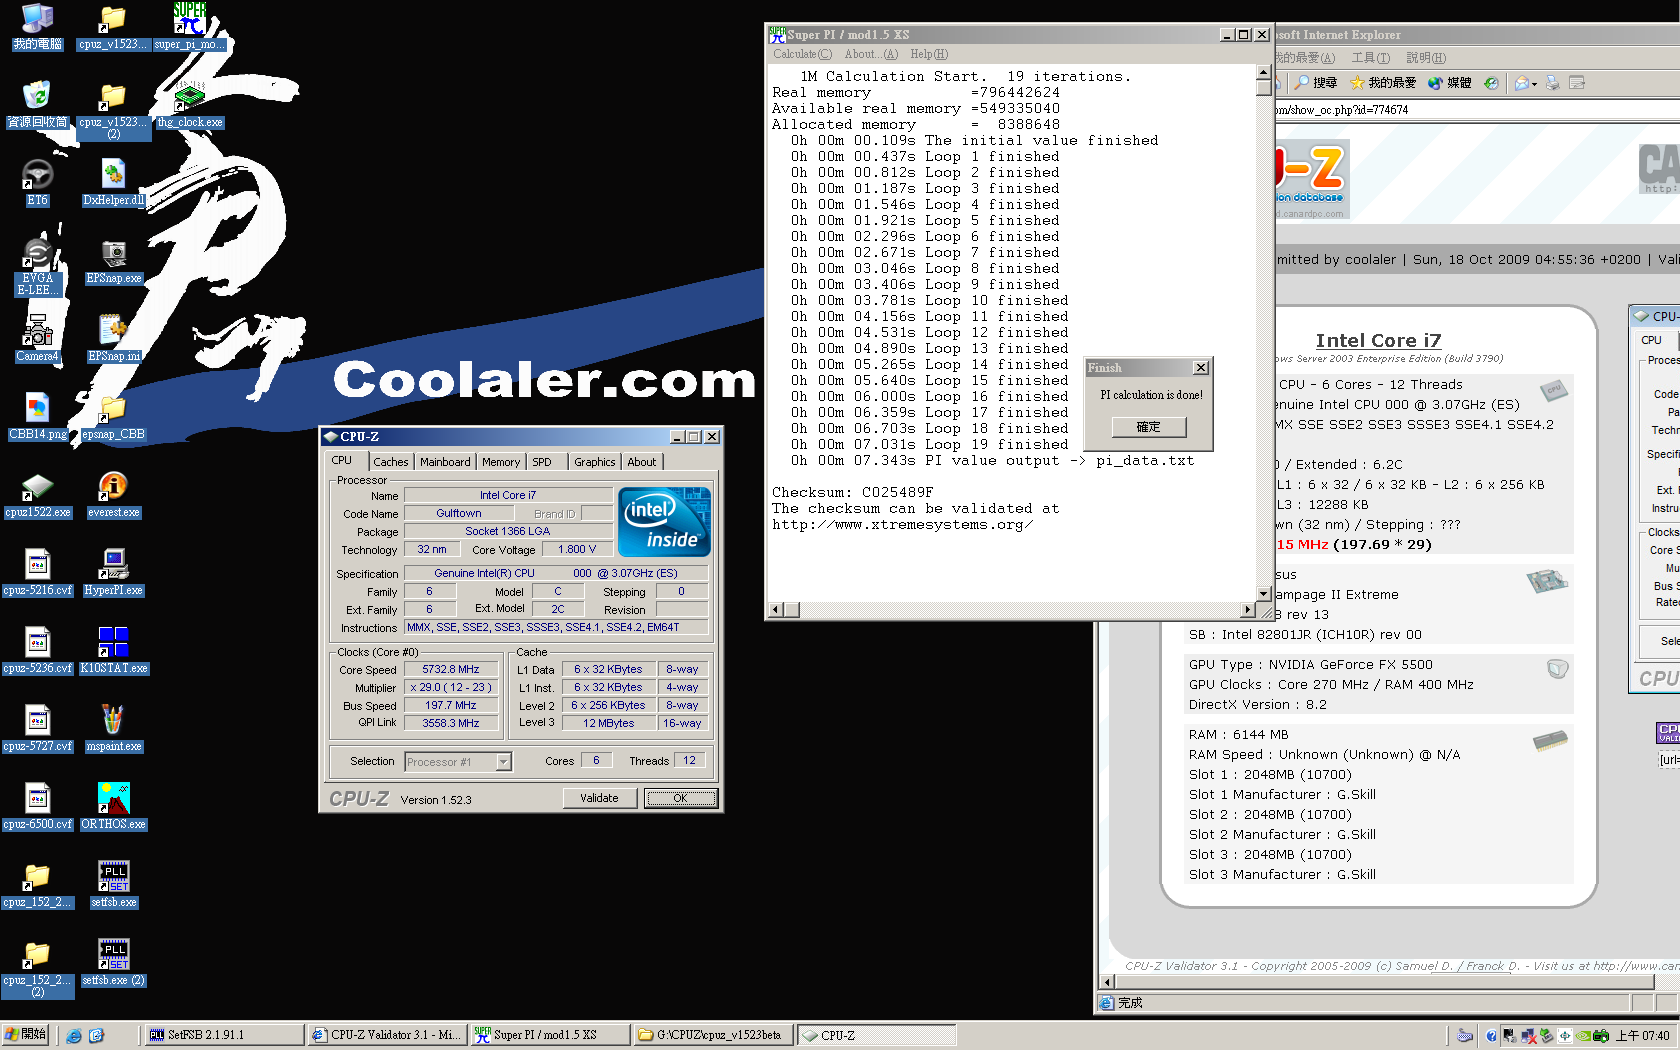Launch setfsb.exe desktop icon
The width and height of the screenshot is (1680, 1050).
(114, 885)
